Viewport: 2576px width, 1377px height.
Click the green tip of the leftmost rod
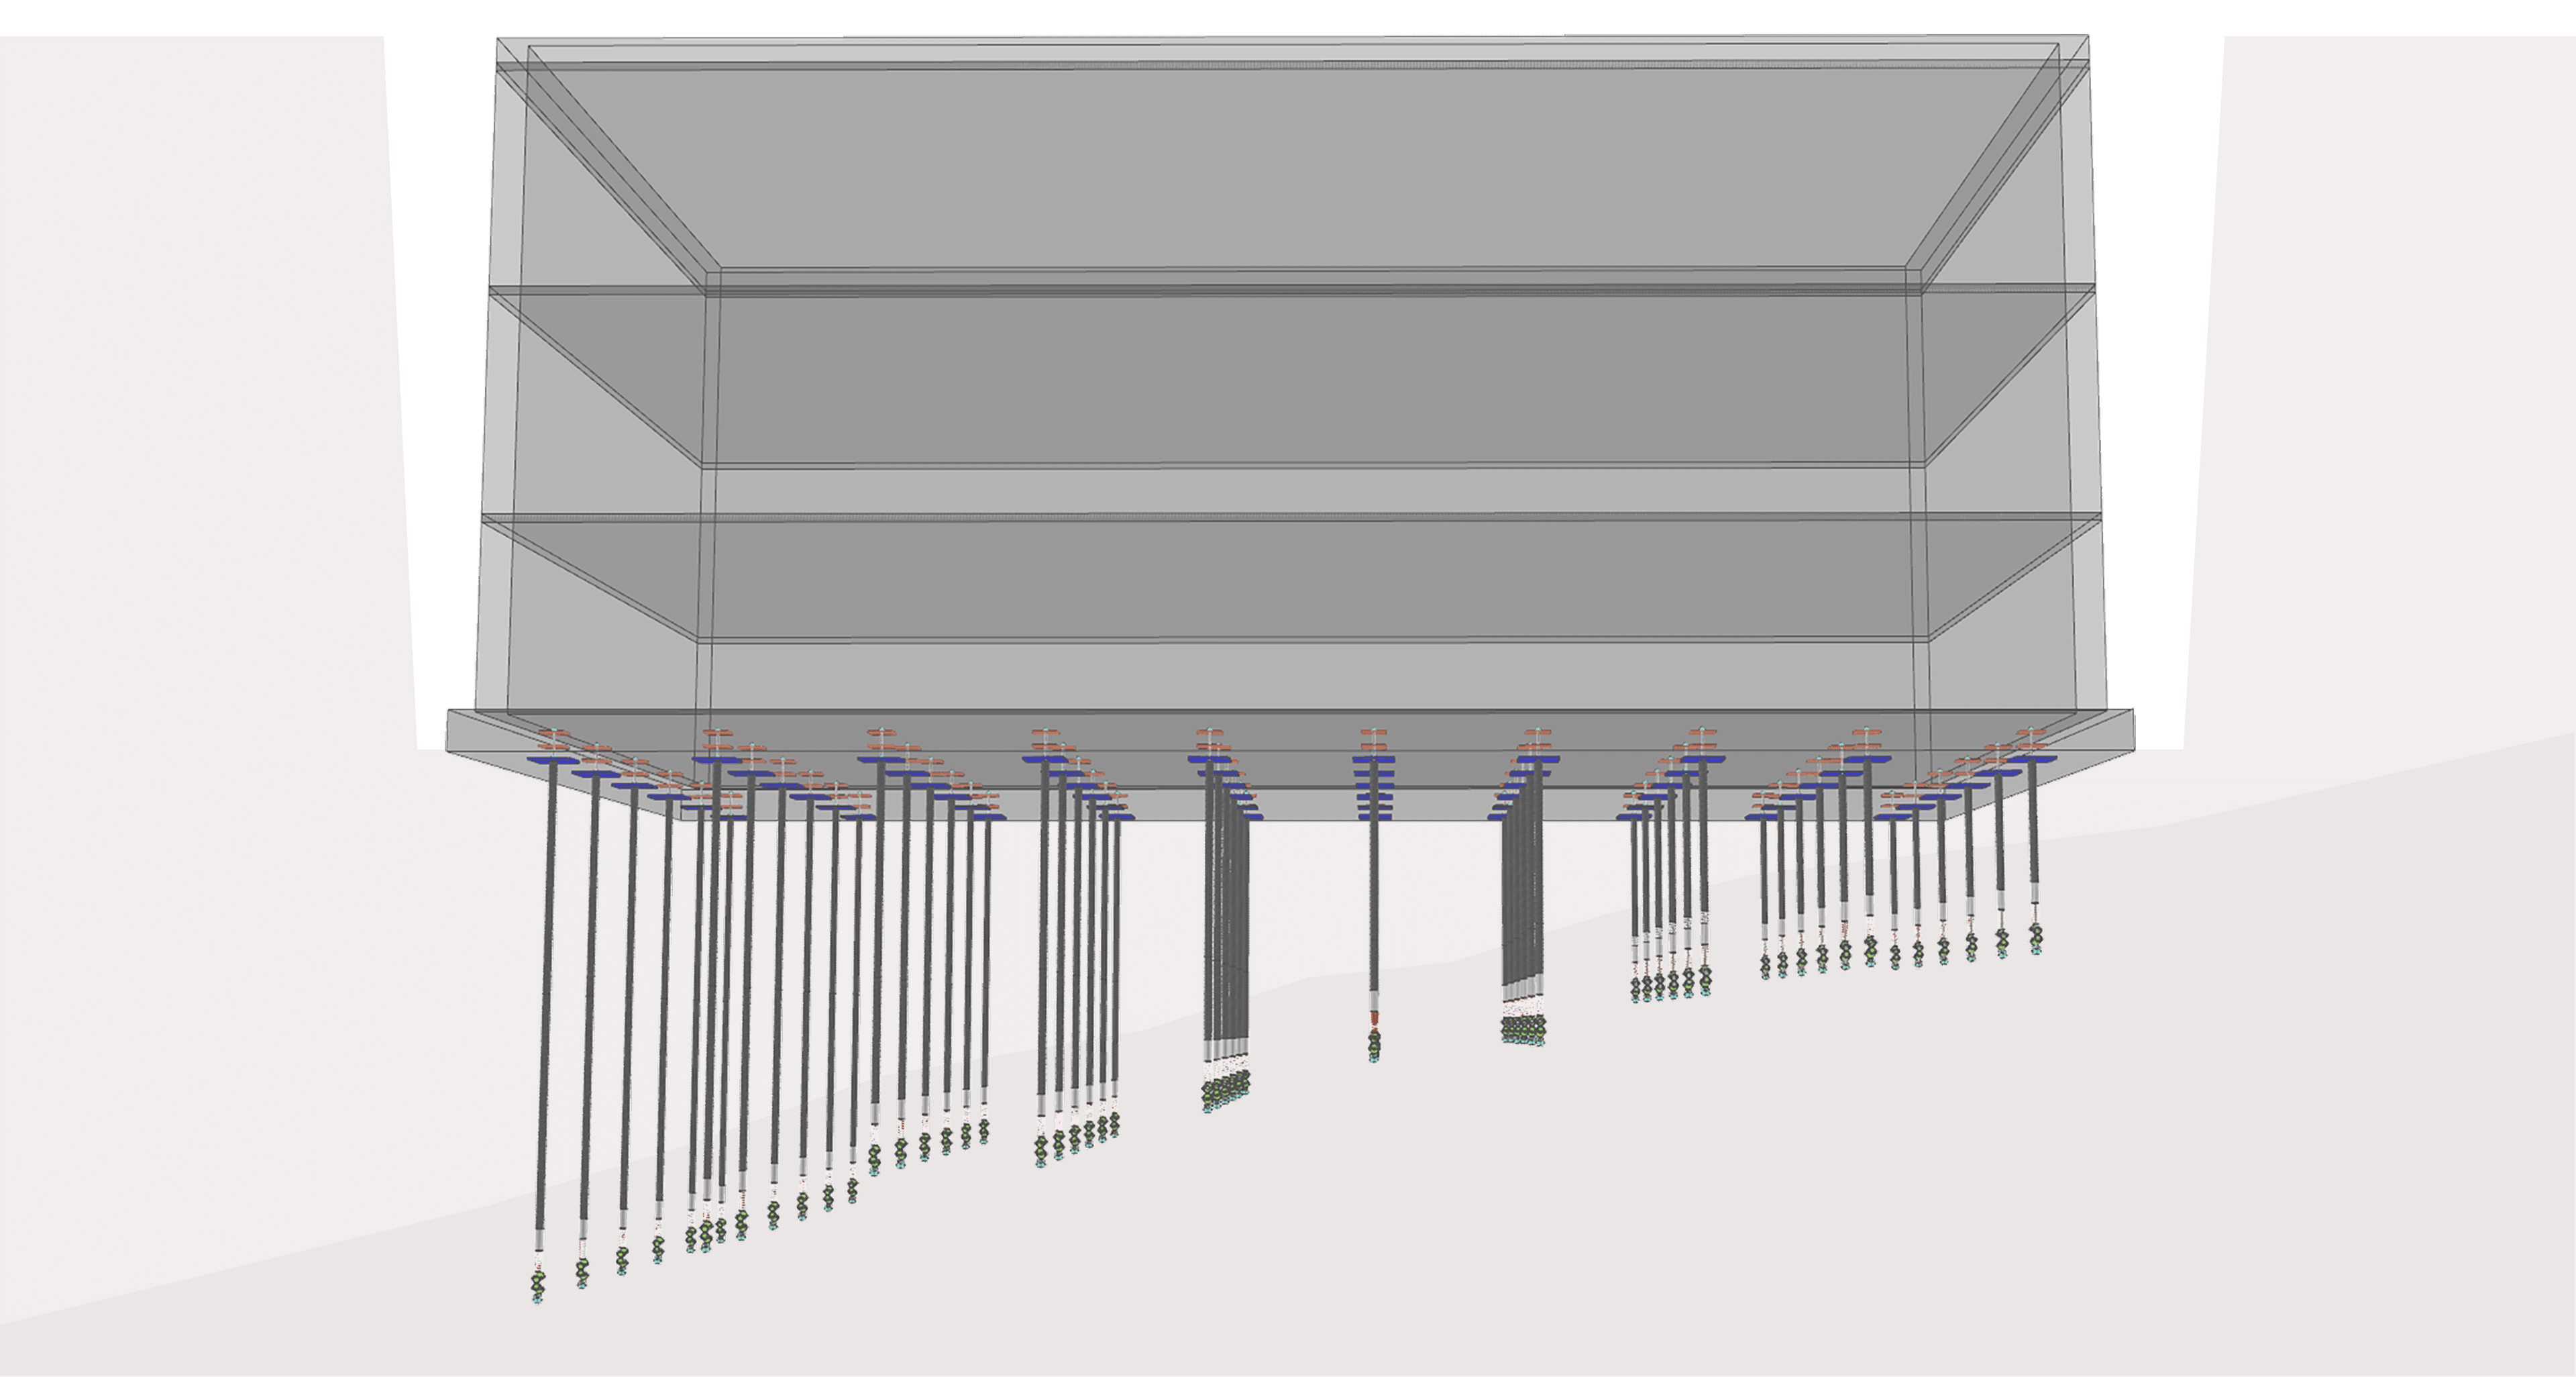[x=538, y=1284]
